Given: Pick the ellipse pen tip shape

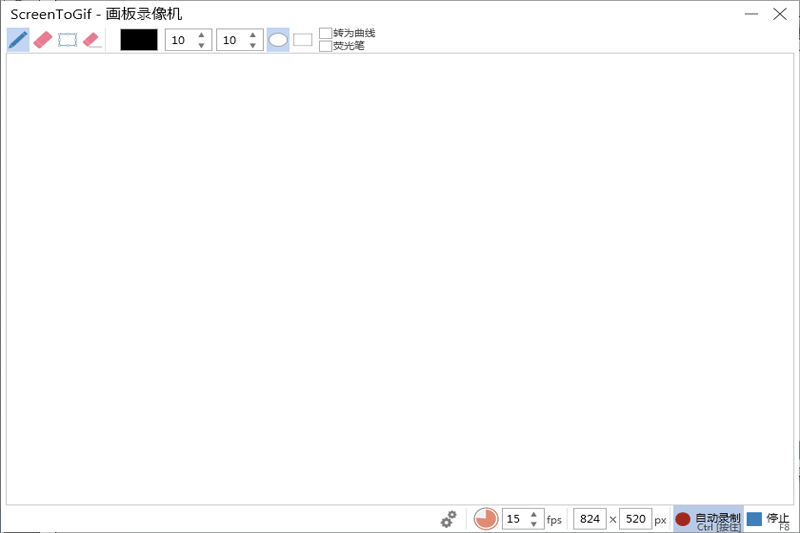Looking at the screenshot, I should 278,40.
